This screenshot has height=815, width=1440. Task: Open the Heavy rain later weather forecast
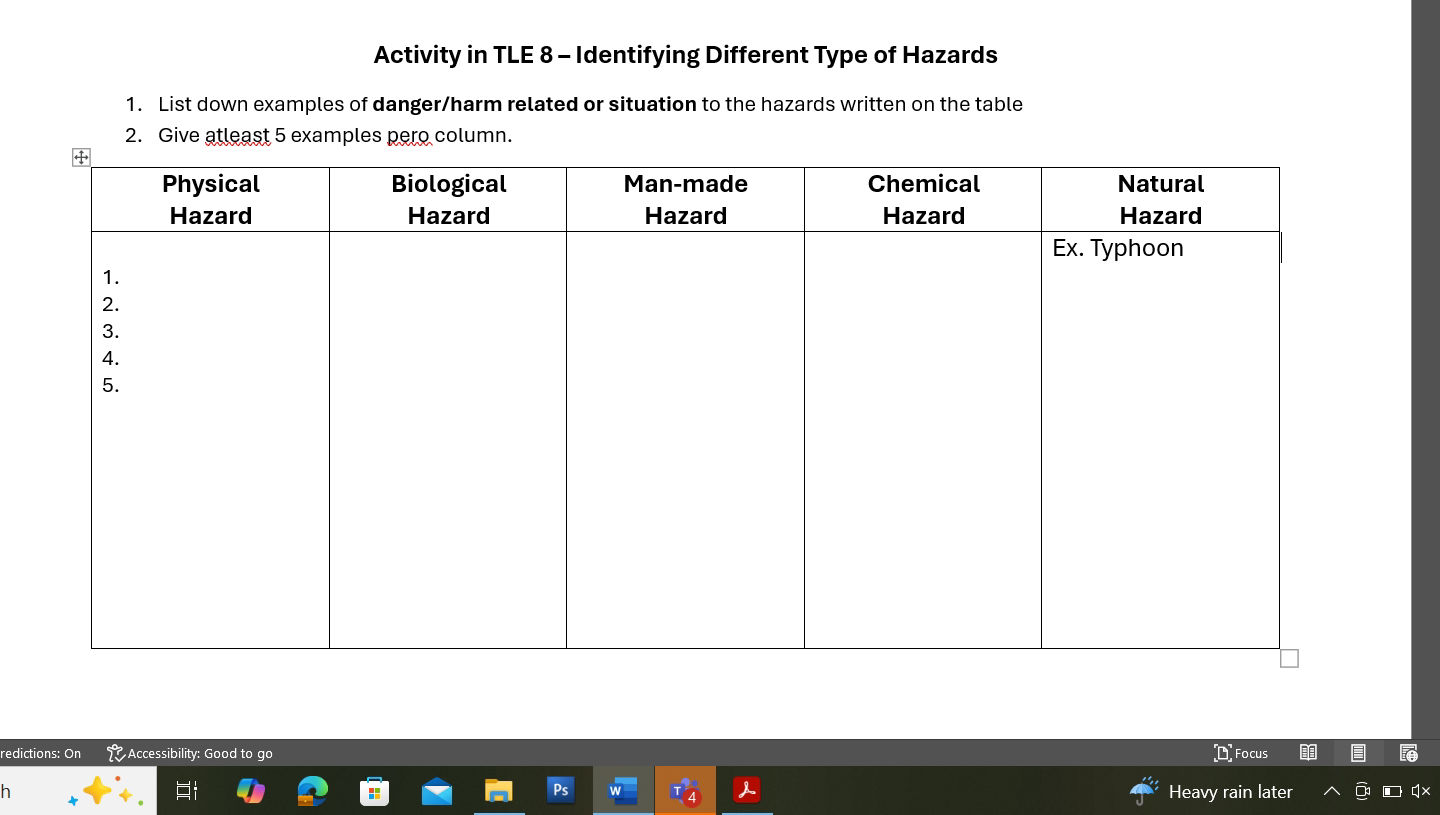[x=1210, y=791]
